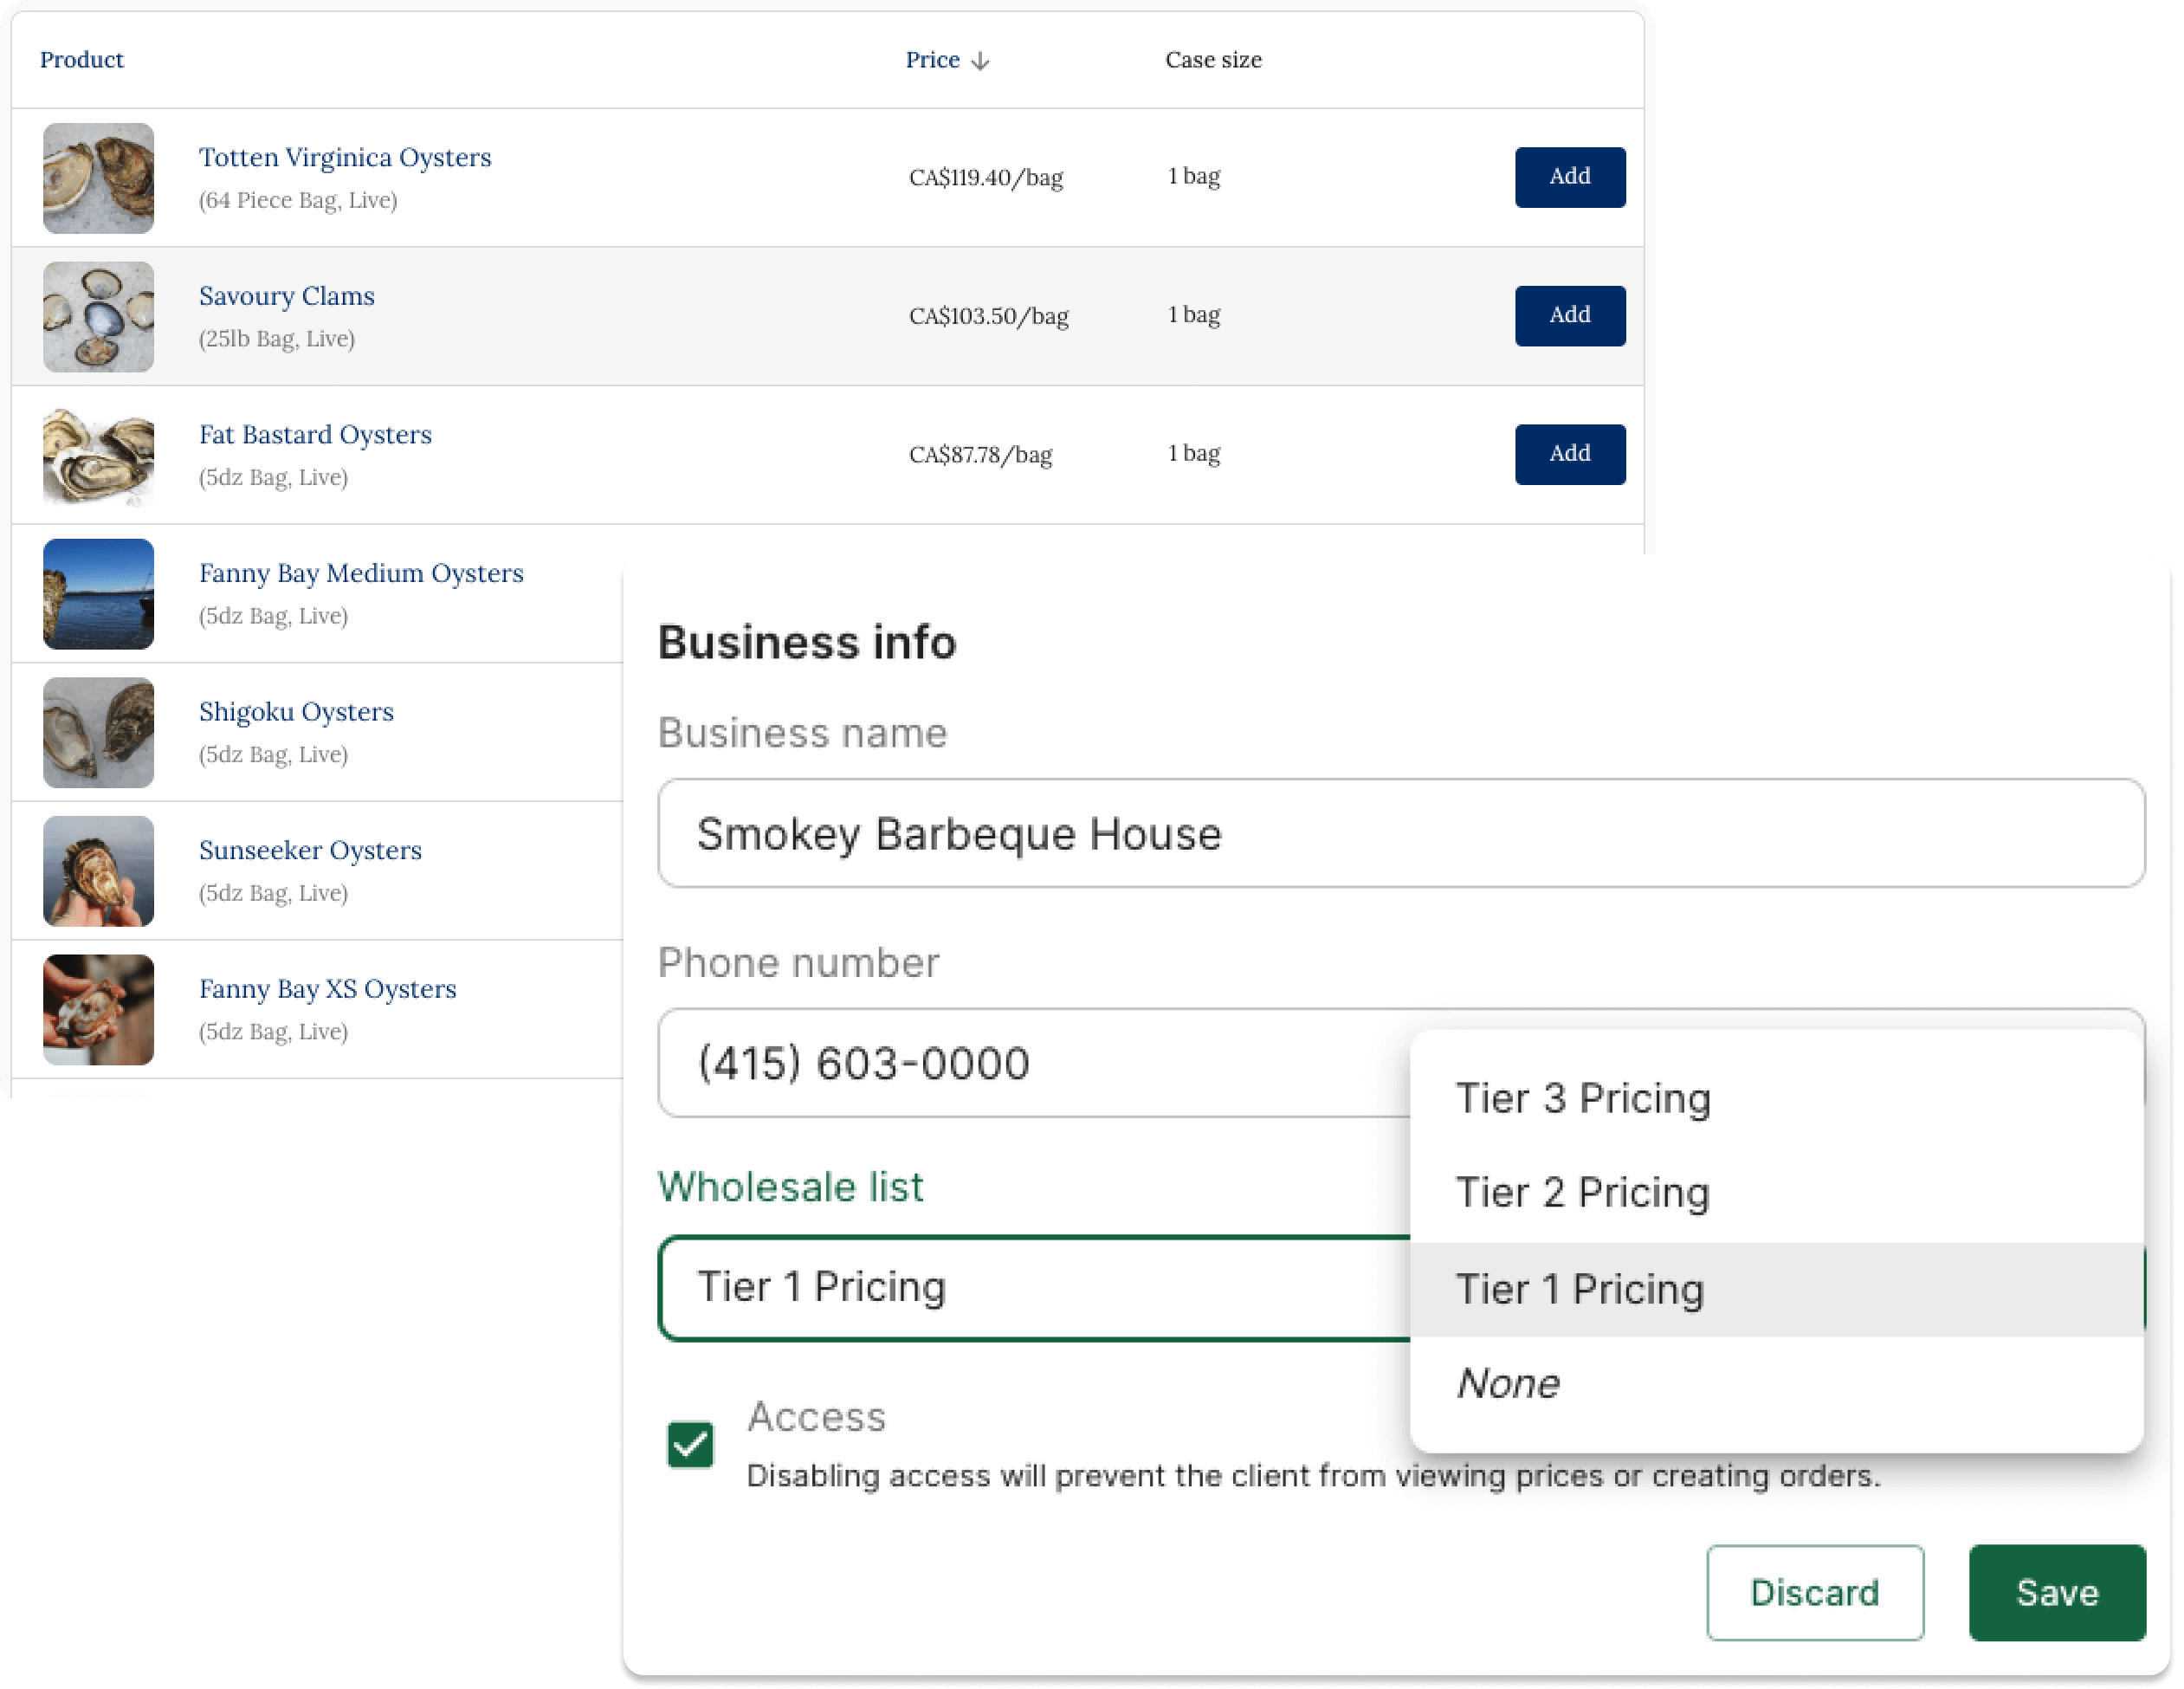Select None in wholesale list options
Image resolution: width=2184 pixels, height=1689 pixels.
1776,1383
